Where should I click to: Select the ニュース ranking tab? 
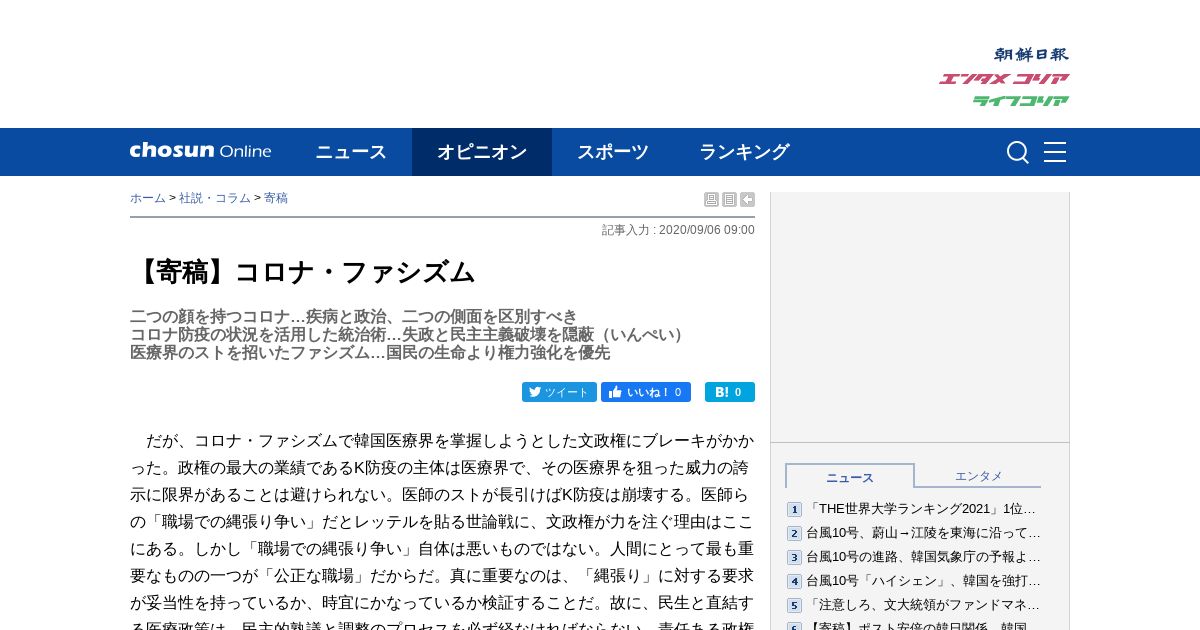850,477
